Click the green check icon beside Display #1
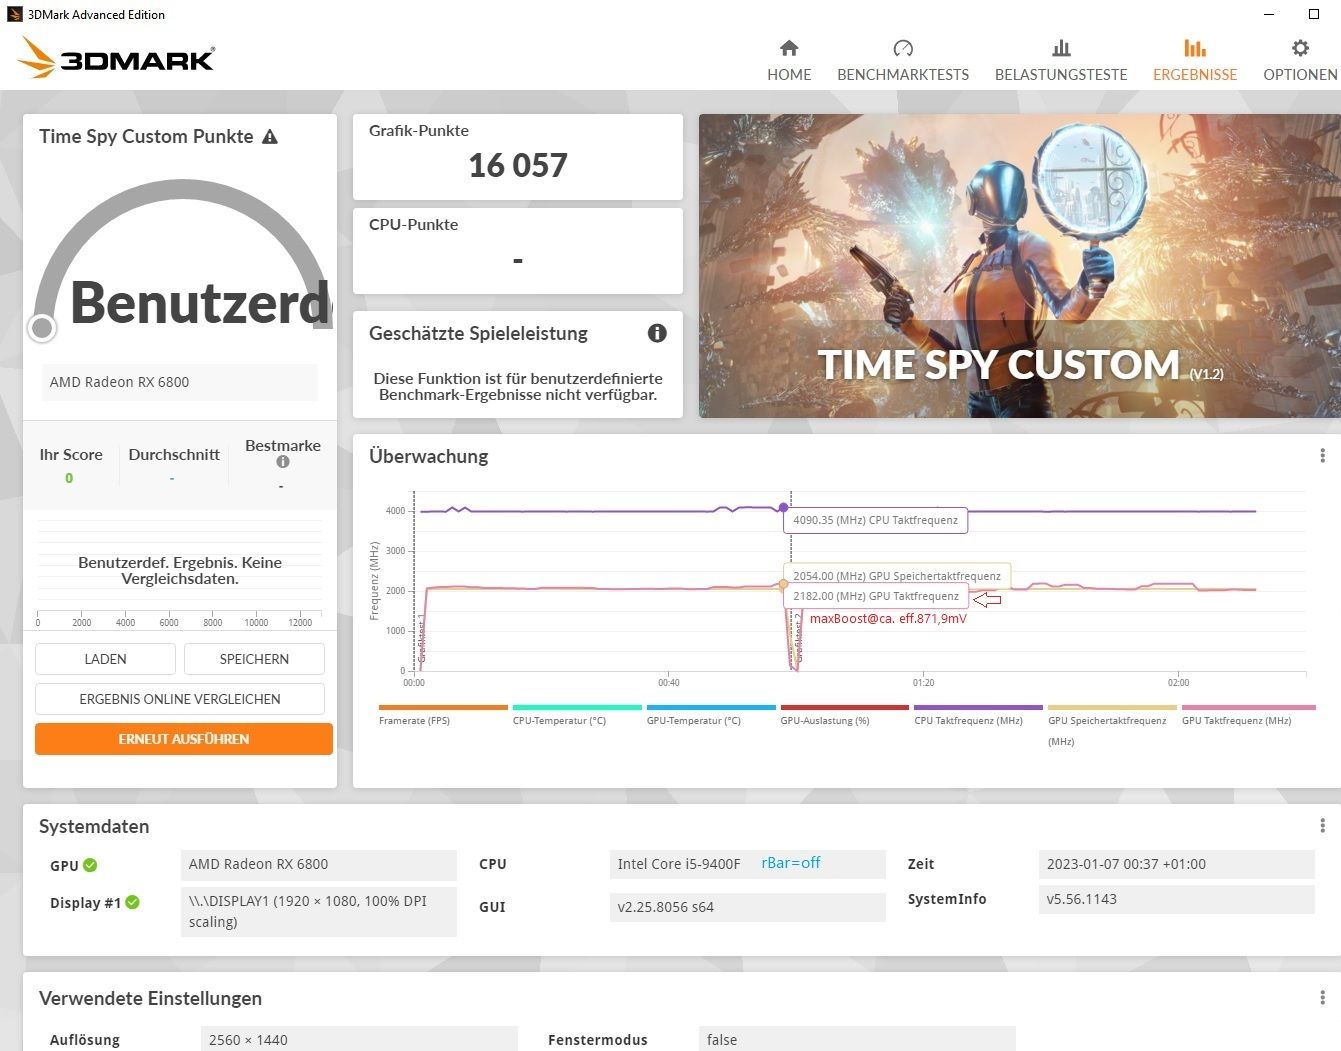 [x=133, y=902]
